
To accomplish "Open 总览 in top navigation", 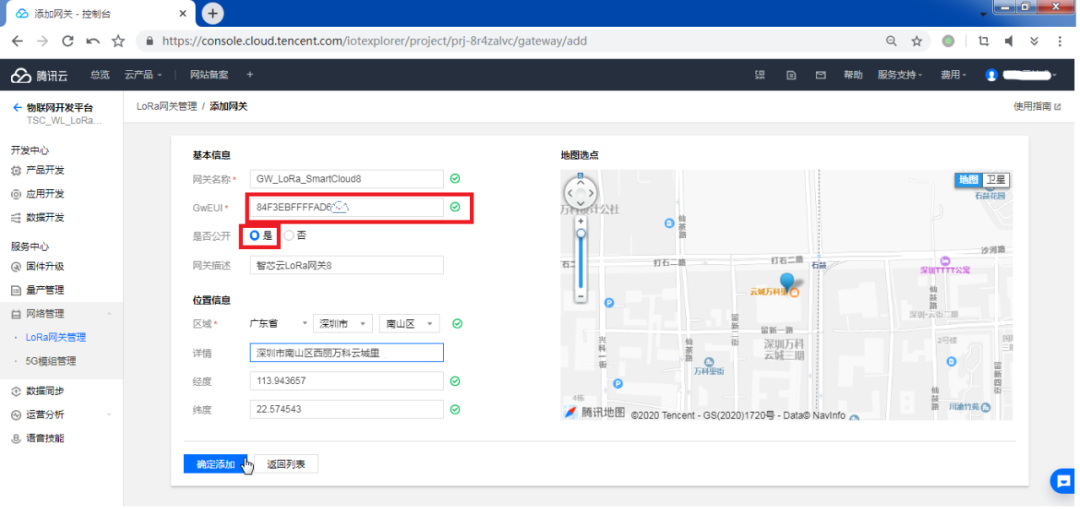I will point(100,74).
